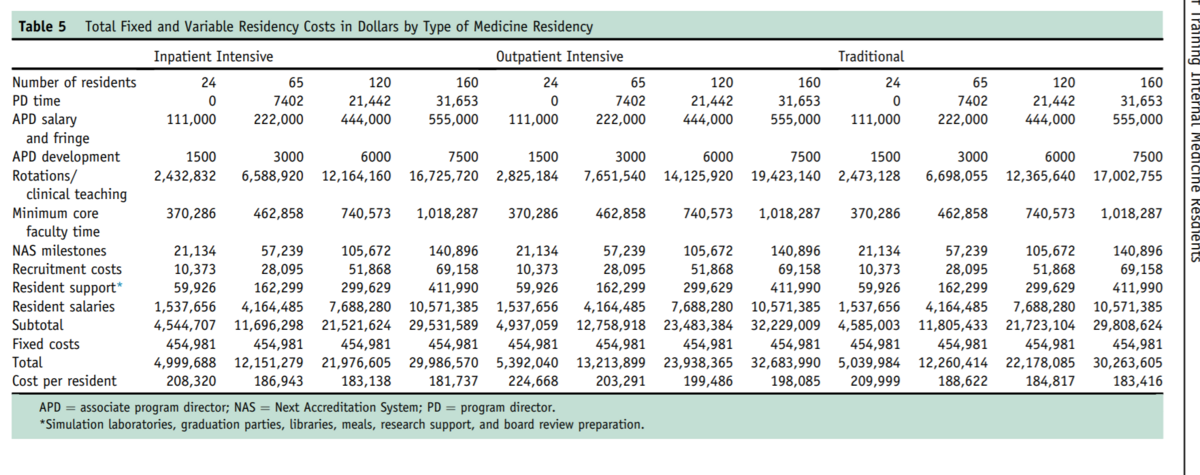
Task: Click total value 23,938,365
Action: coord(699,362)
